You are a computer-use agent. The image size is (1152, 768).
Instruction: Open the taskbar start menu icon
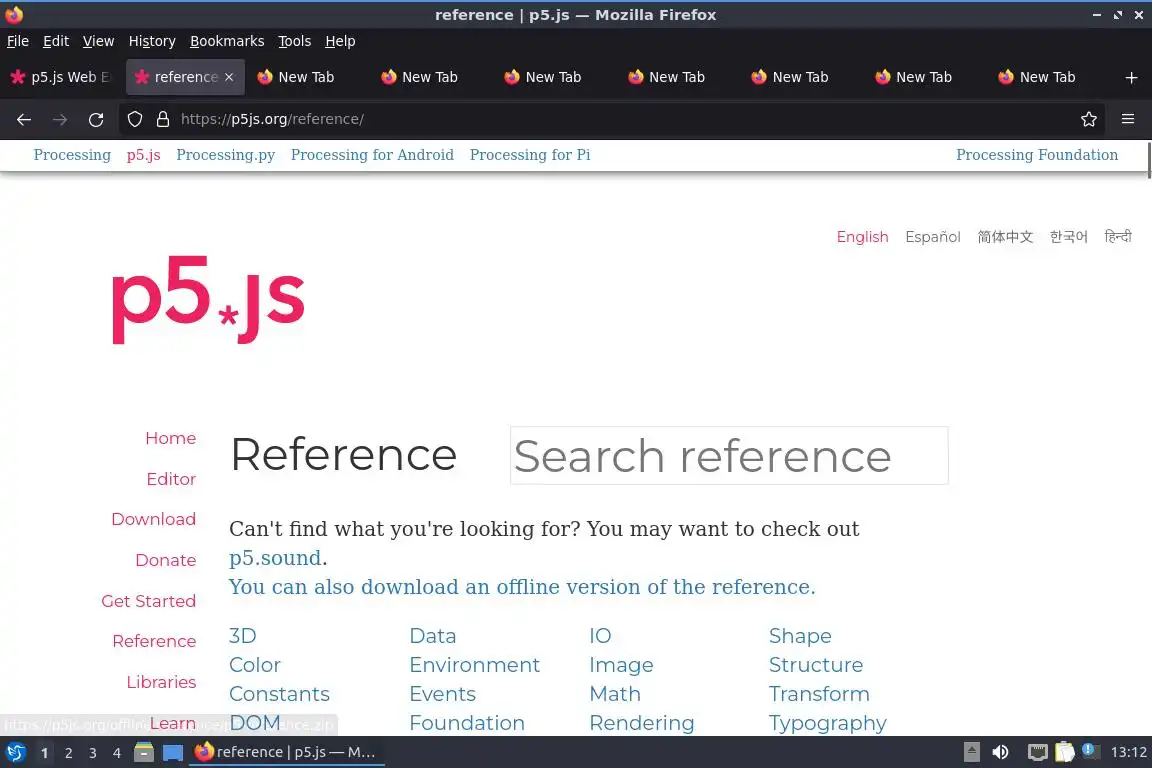(x=15, y=752)
